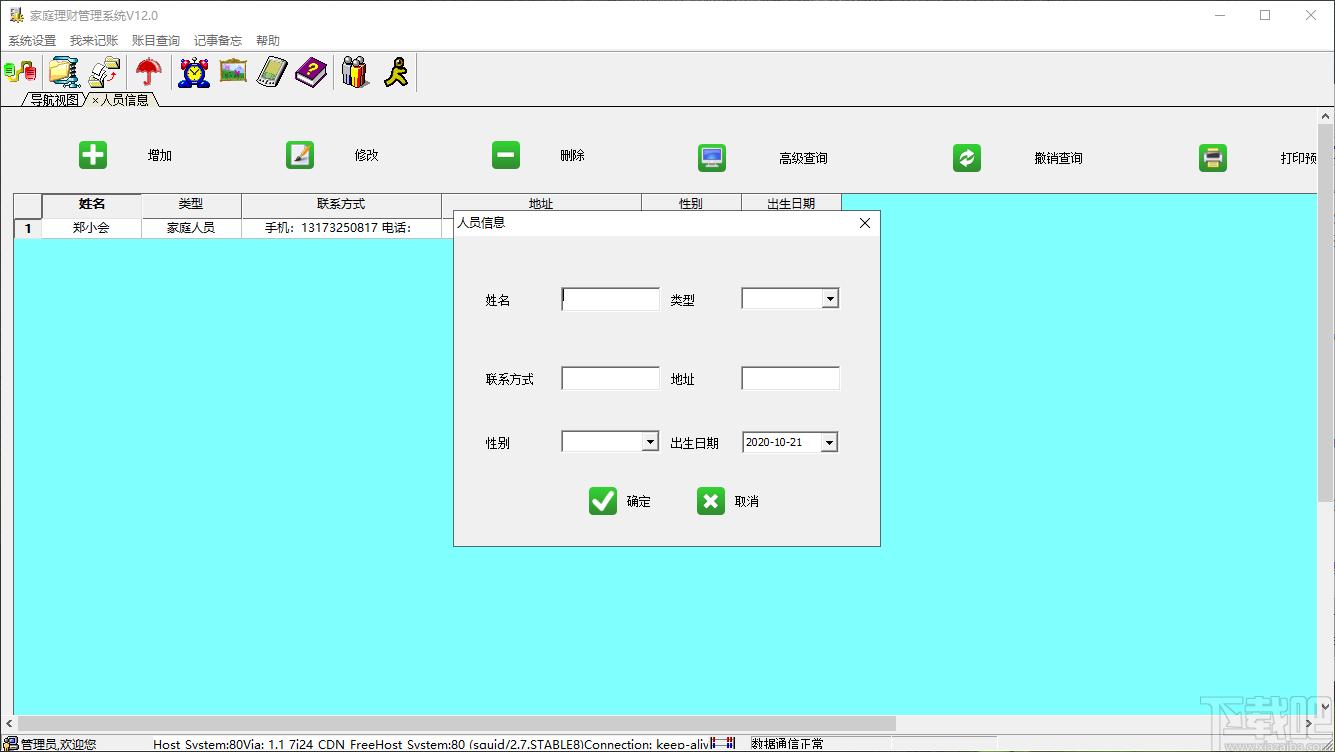Click the 性别 column header

(x=691, y=203)
